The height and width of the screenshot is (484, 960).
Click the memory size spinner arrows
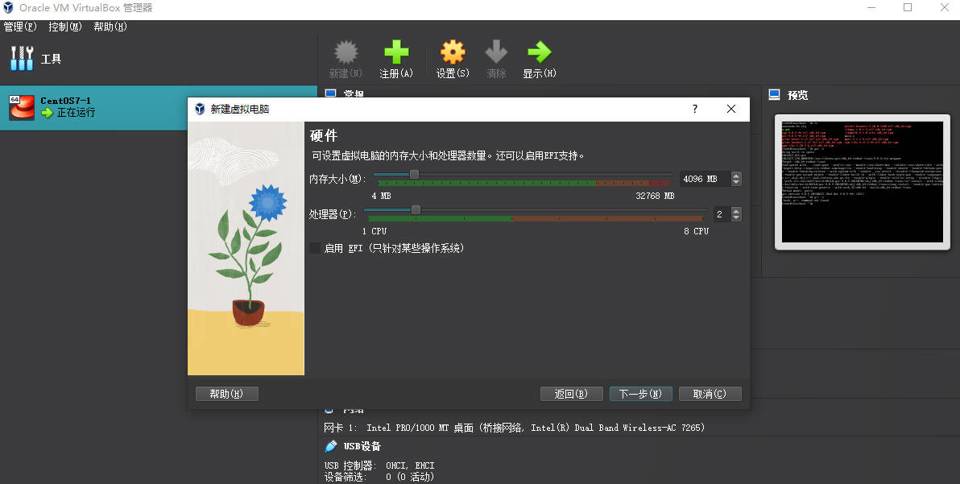click(737, 179)
